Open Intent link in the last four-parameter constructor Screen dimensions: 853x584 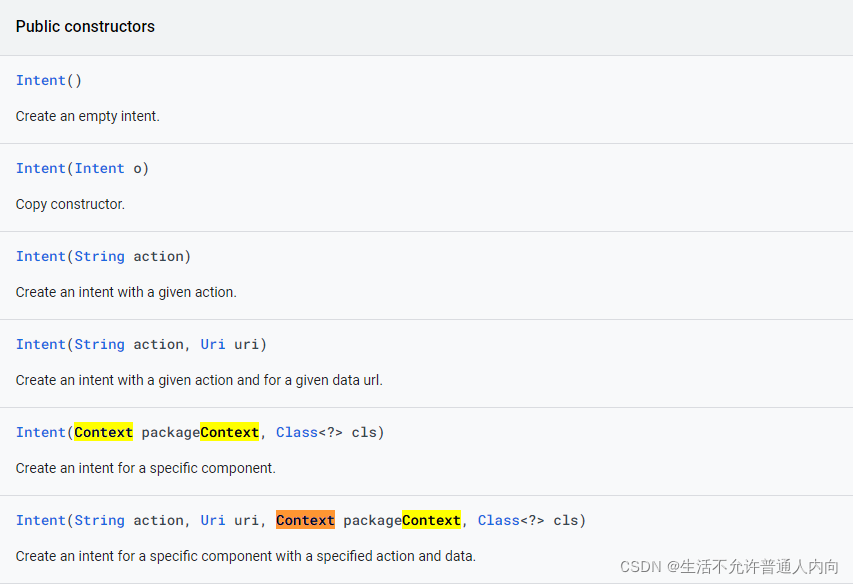[41, 521]
